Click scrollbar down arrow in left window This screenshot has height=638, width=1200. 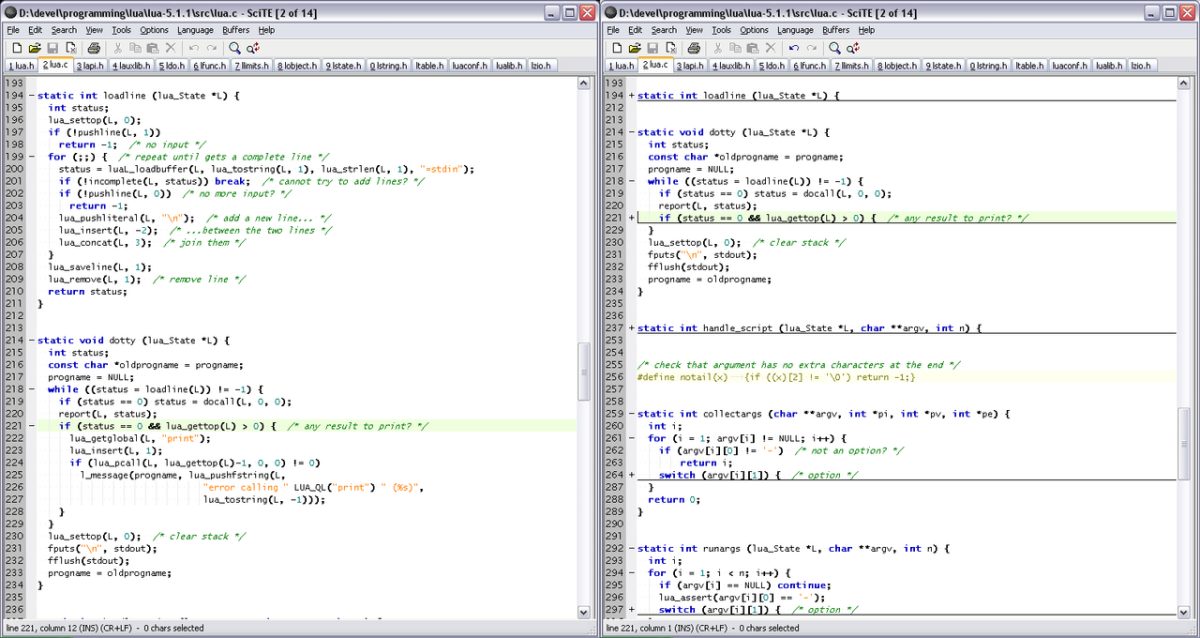585,612
